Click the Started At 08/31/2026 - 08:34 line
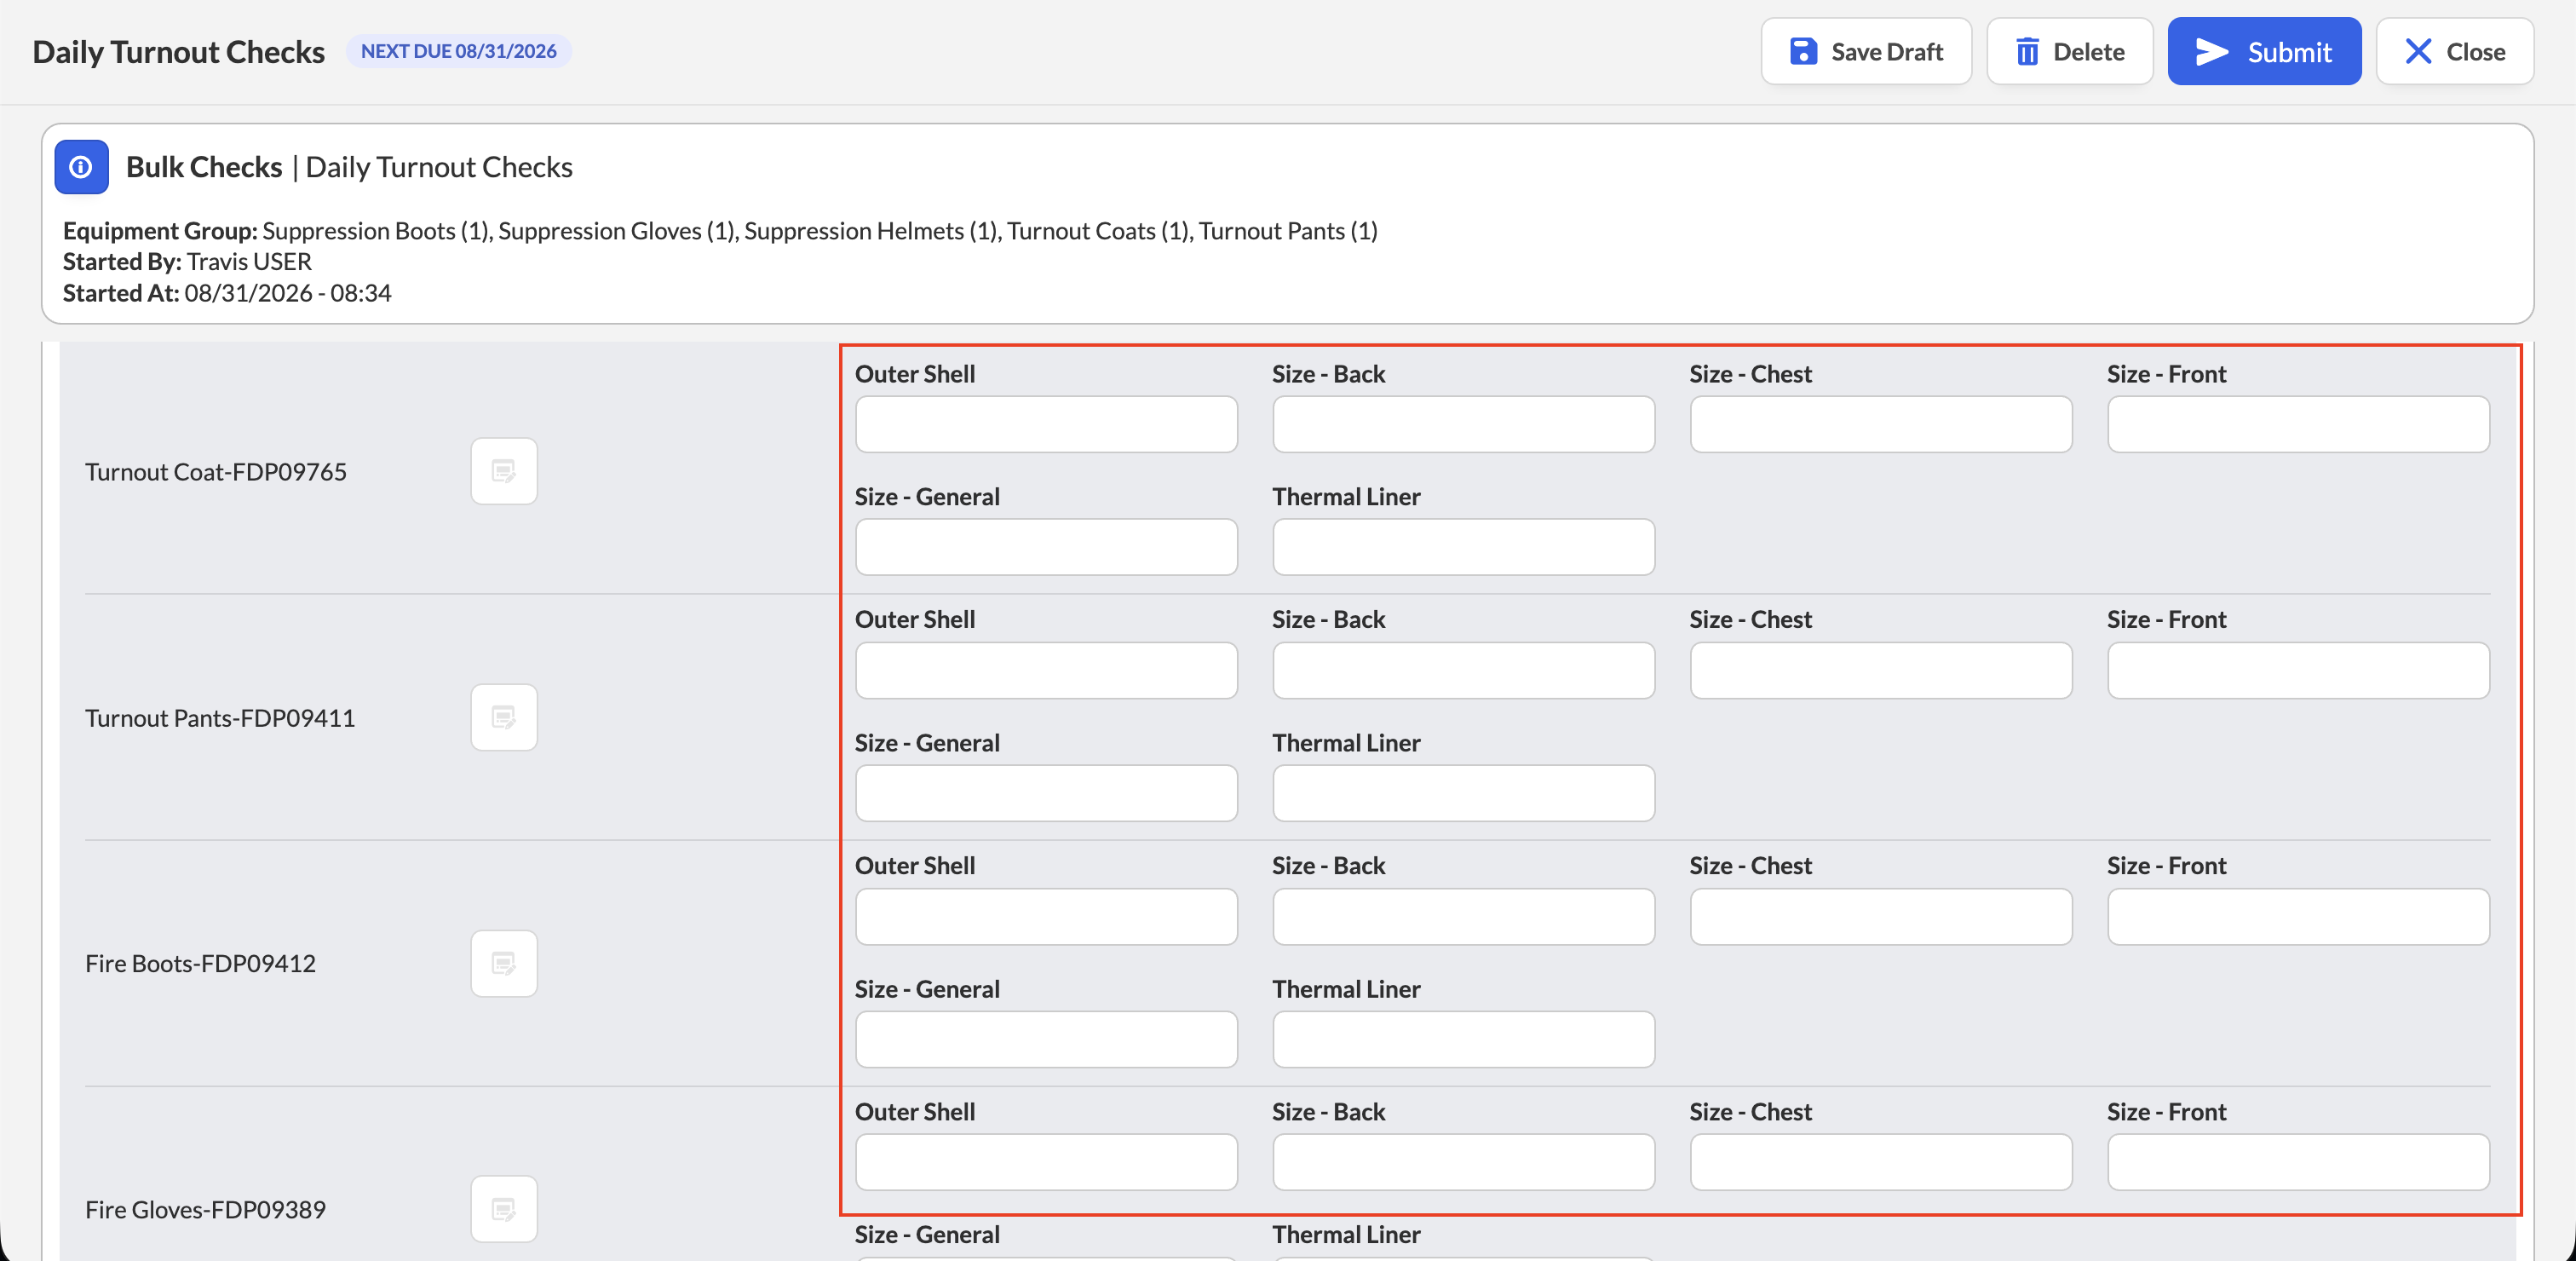 (227, 293)
